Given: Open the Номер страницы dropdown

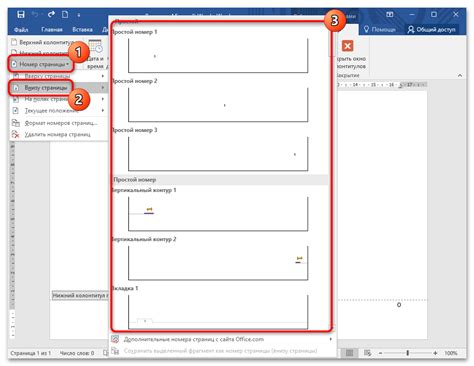Looking at the screenshot, I should 41,64.
